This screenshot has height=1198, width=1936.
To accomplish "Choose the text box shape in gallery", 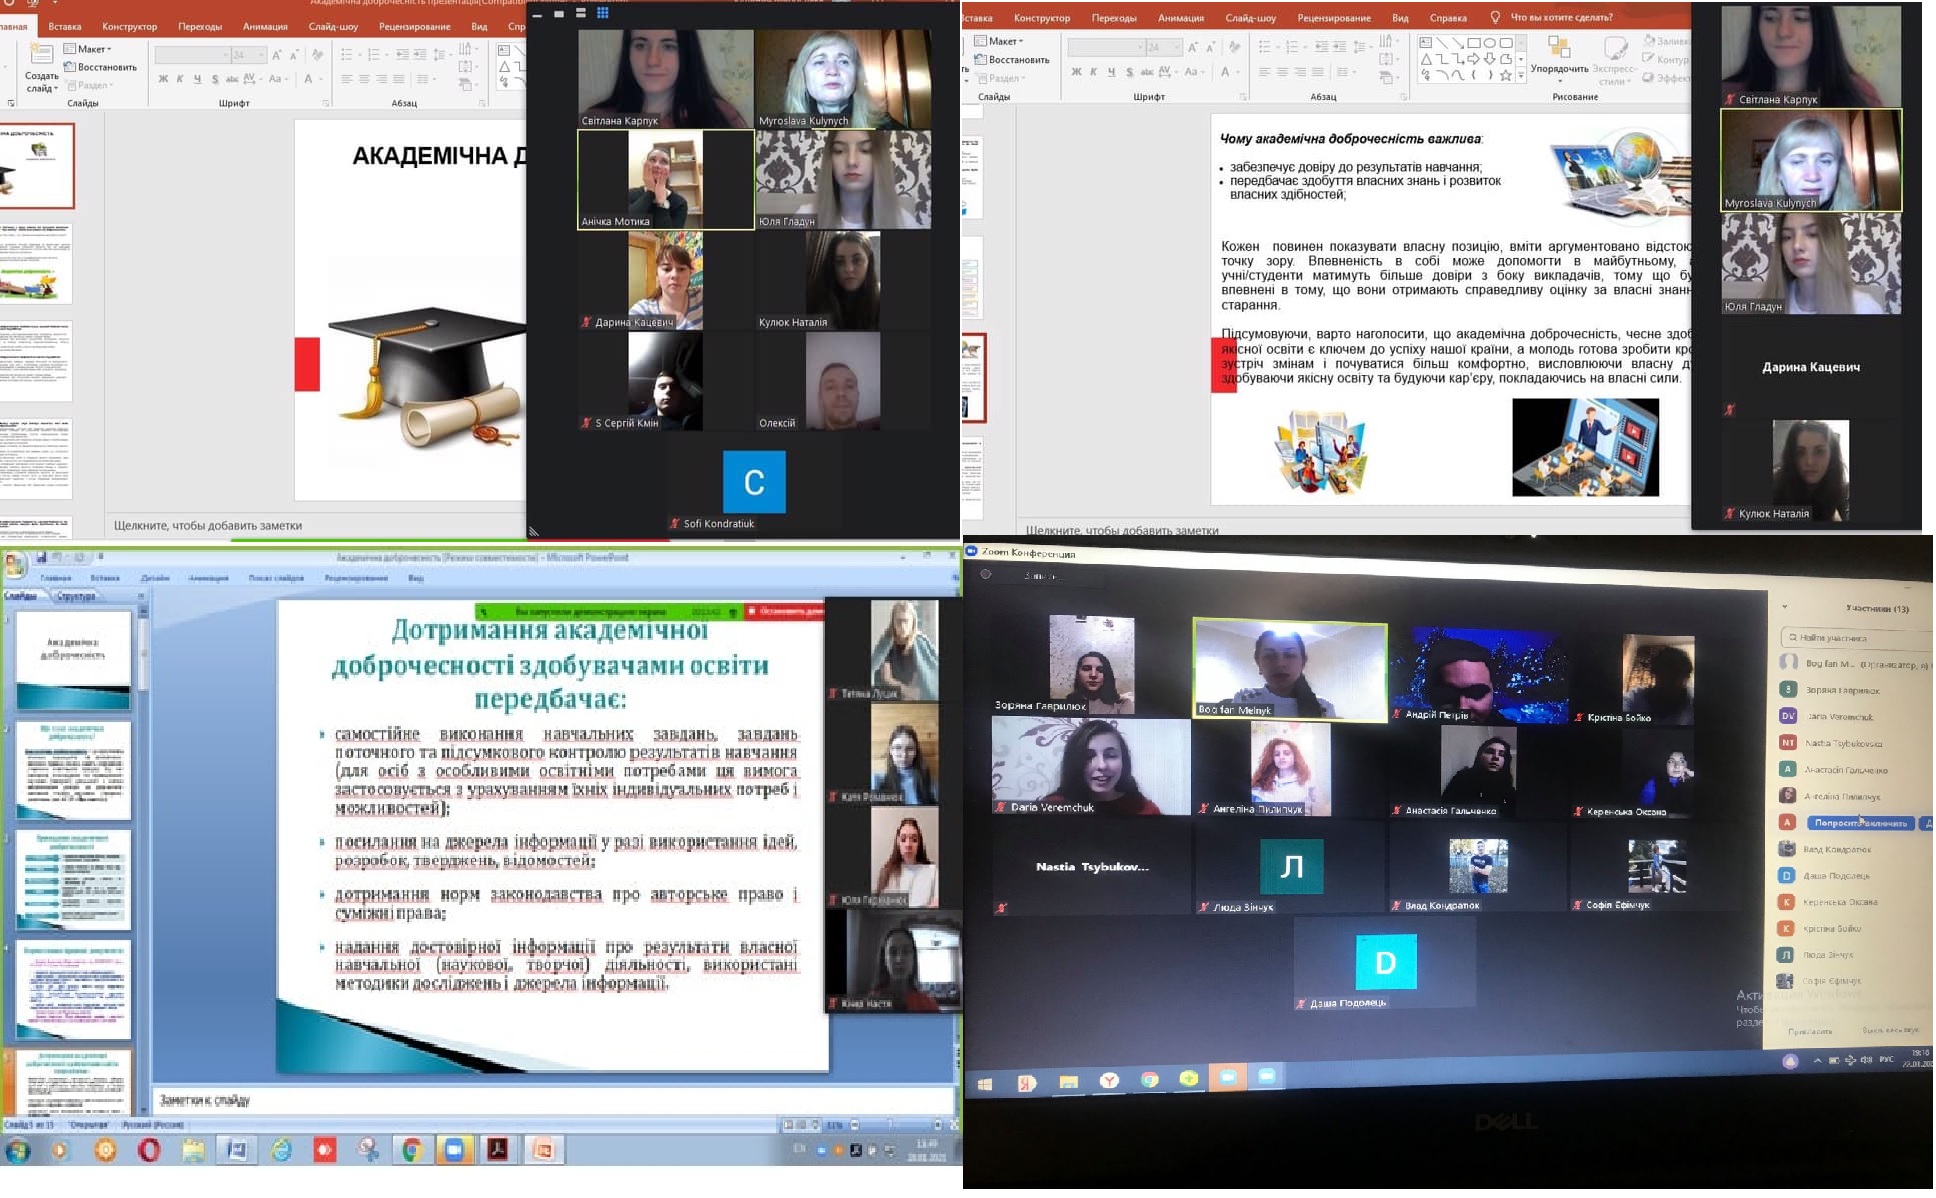I will (x=1425, y=43).
